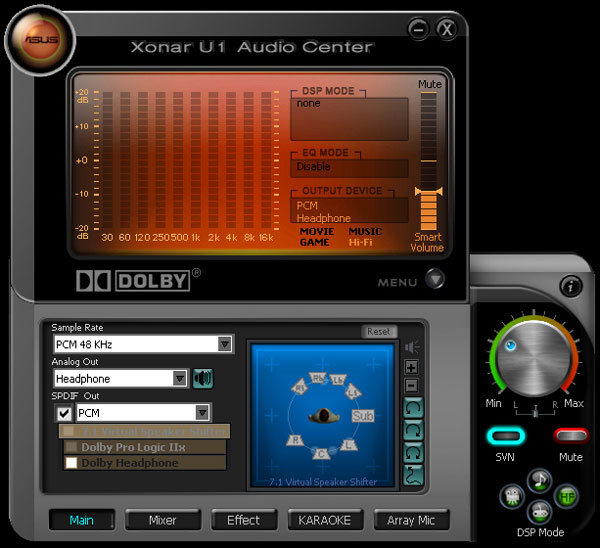Toggle the red Mute button
Viewport: 600px width, 548px height.
click(x=571, y=435)
